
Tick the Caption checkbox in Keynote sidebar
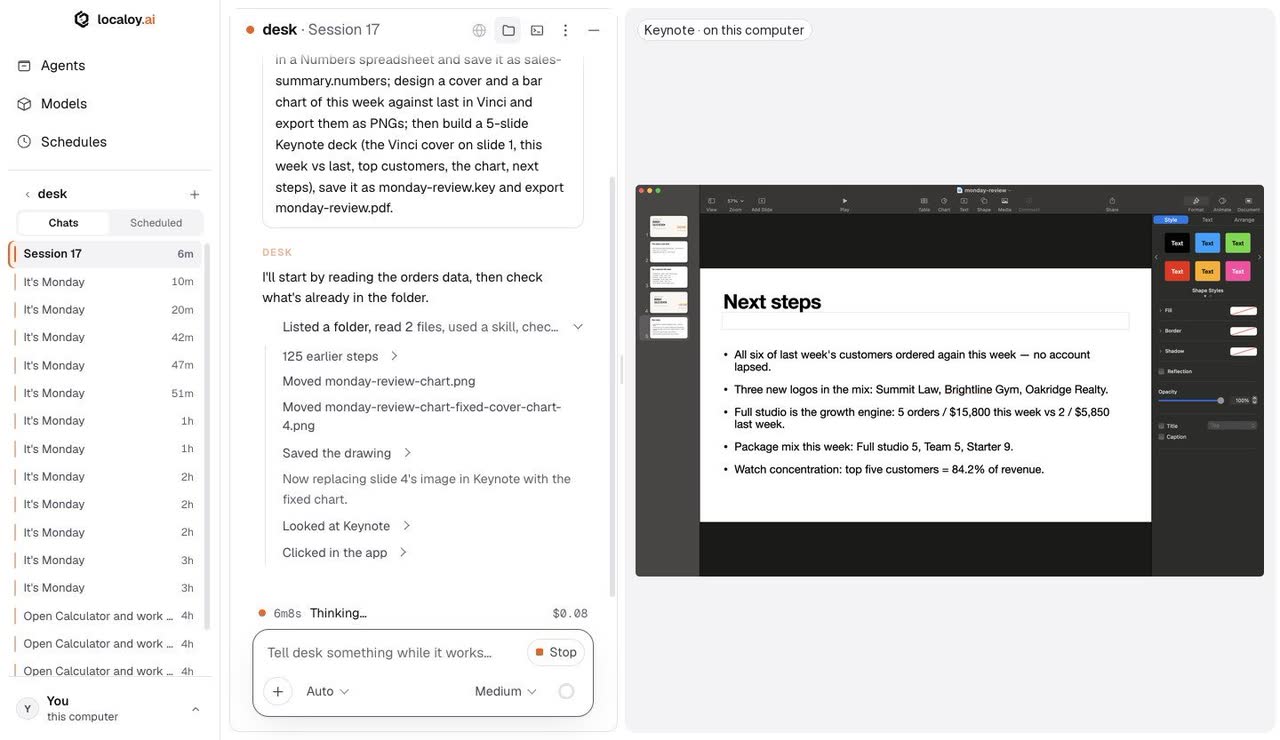[x=1161, y=437]
